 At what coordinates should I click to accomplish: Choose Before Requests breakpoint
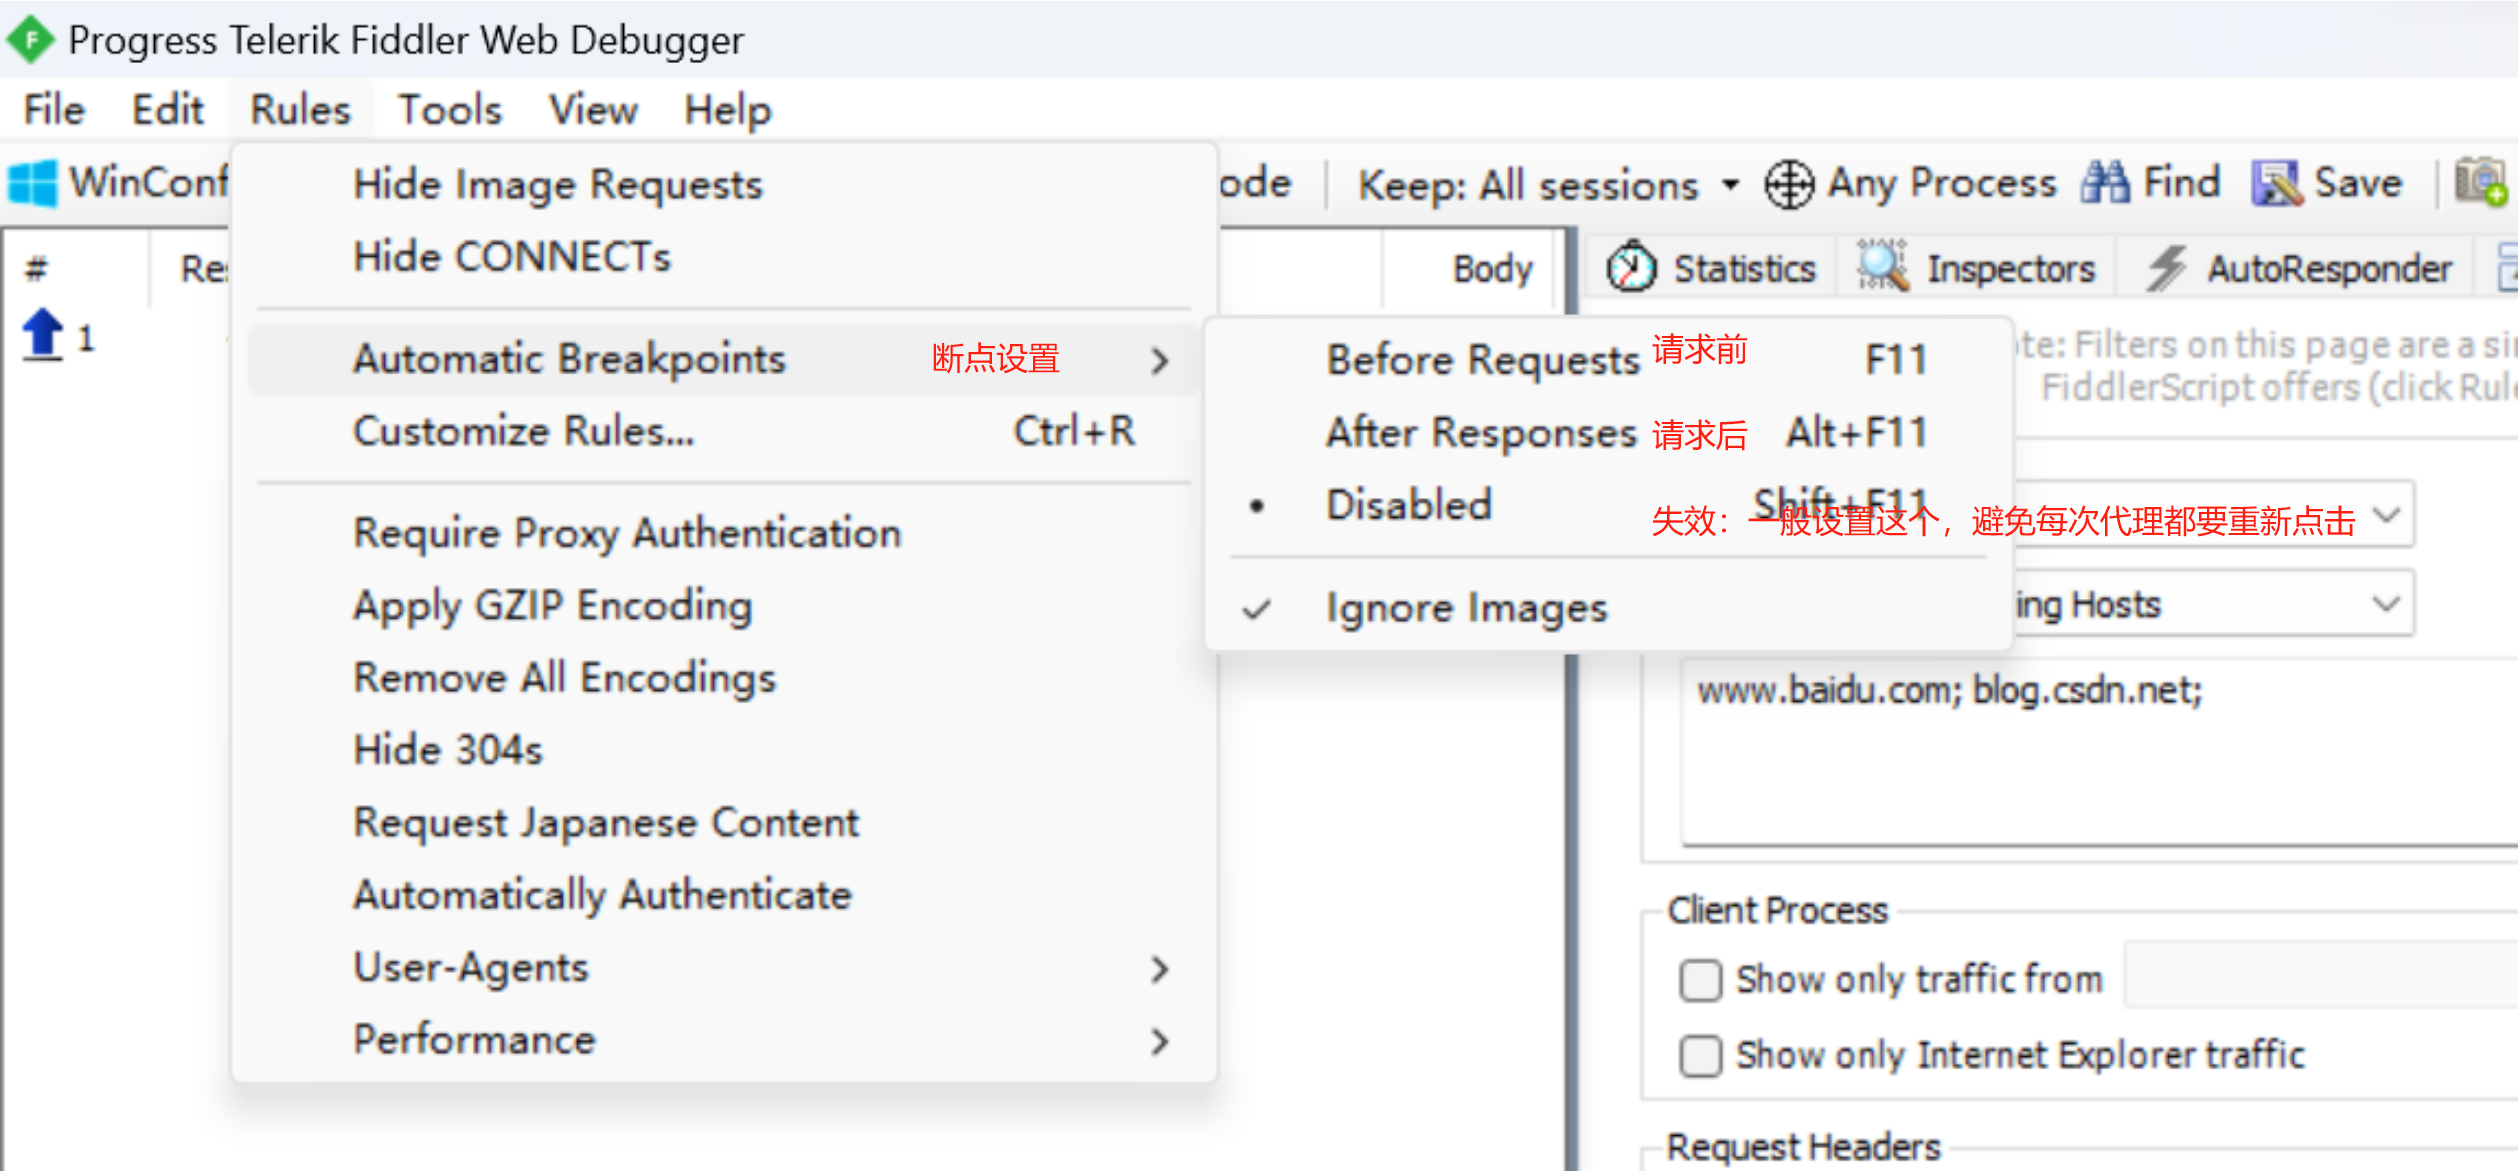(1482, 360)
